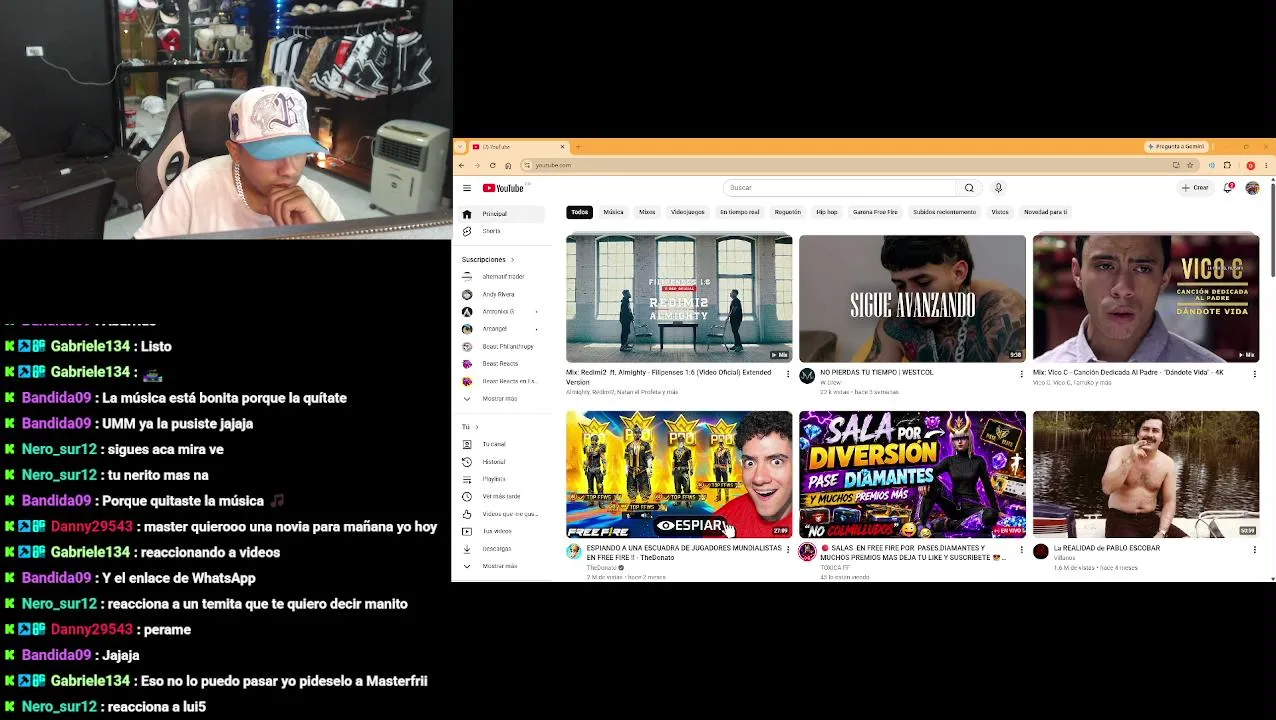This screenshot has height=720, width=1276.
Task: Open options menu for Vico C mix
Action: pos(1255,374)
